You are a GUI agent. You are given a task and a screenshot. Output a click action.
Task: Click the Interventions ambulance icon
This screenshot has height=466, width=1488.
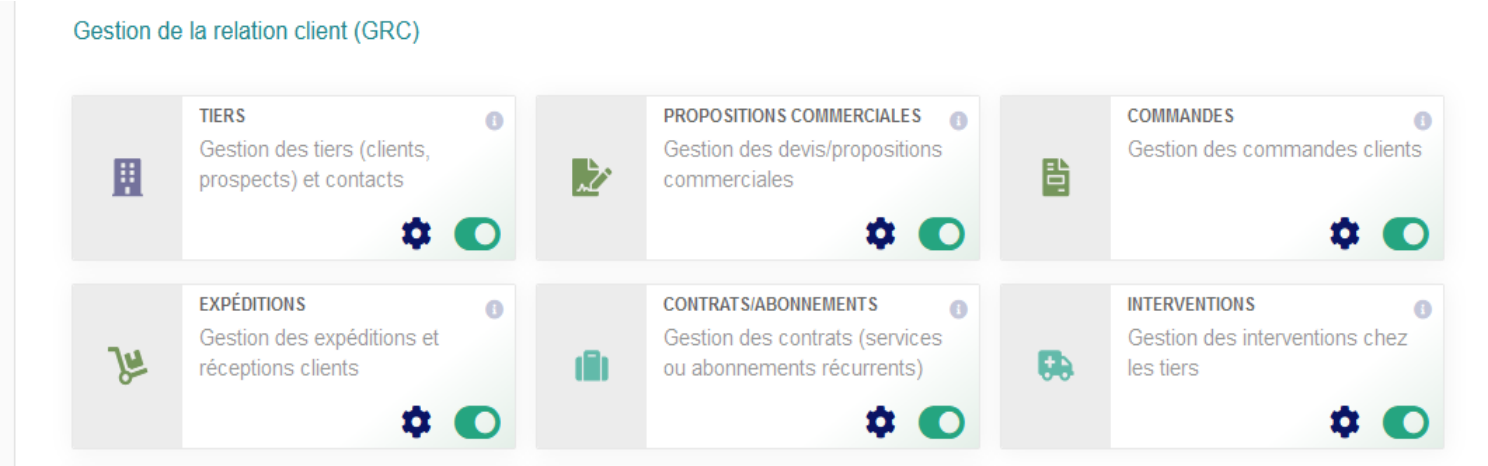click(x=1055, y=366)
